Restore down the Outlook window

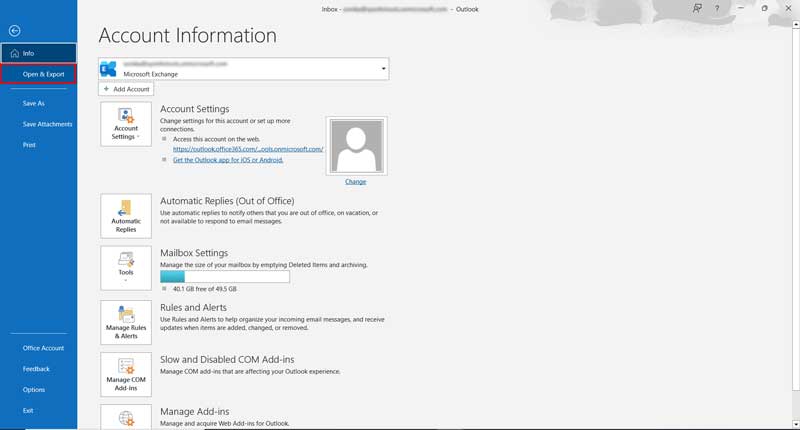(764, 9)
